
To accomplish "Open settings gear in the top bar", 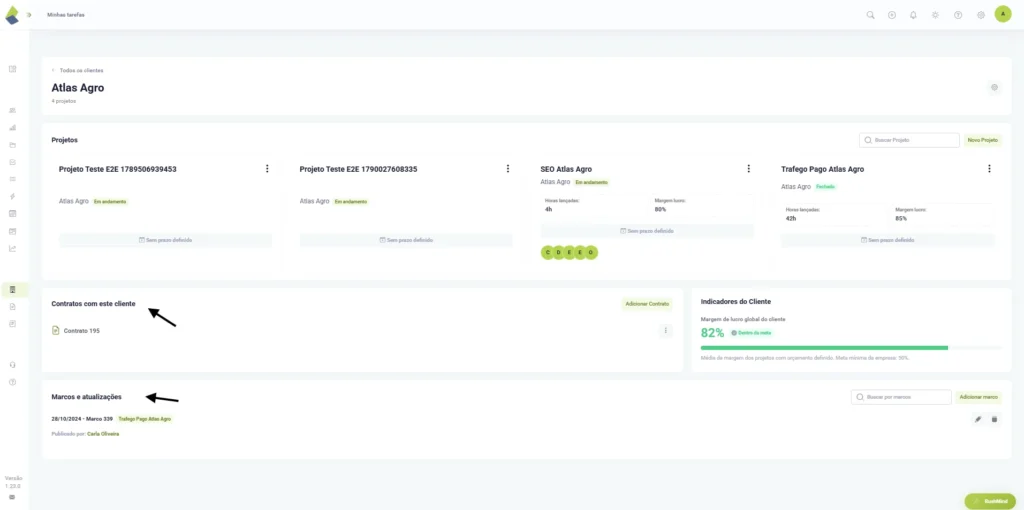I will click(x=980, y=15).
